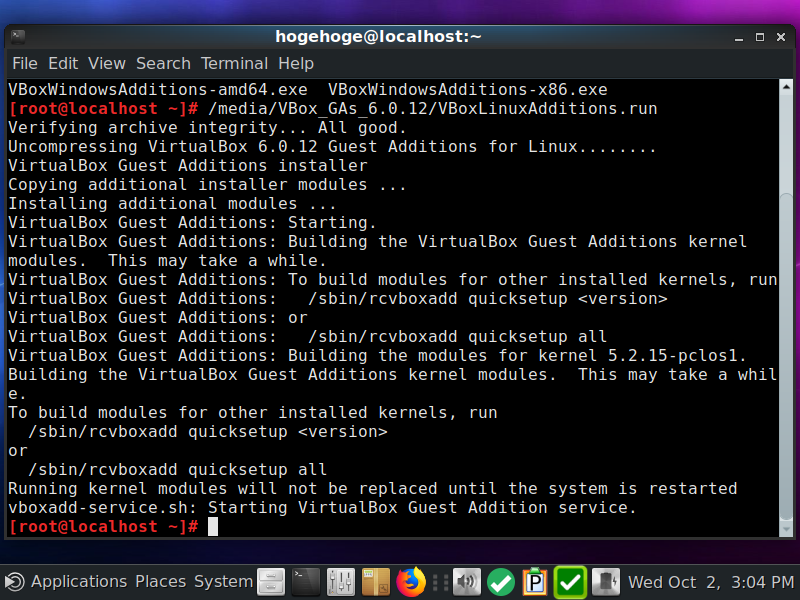Screen dimensions: 800x600
Task: Open the Synaptic package box icon
Action: coord(376,582)
